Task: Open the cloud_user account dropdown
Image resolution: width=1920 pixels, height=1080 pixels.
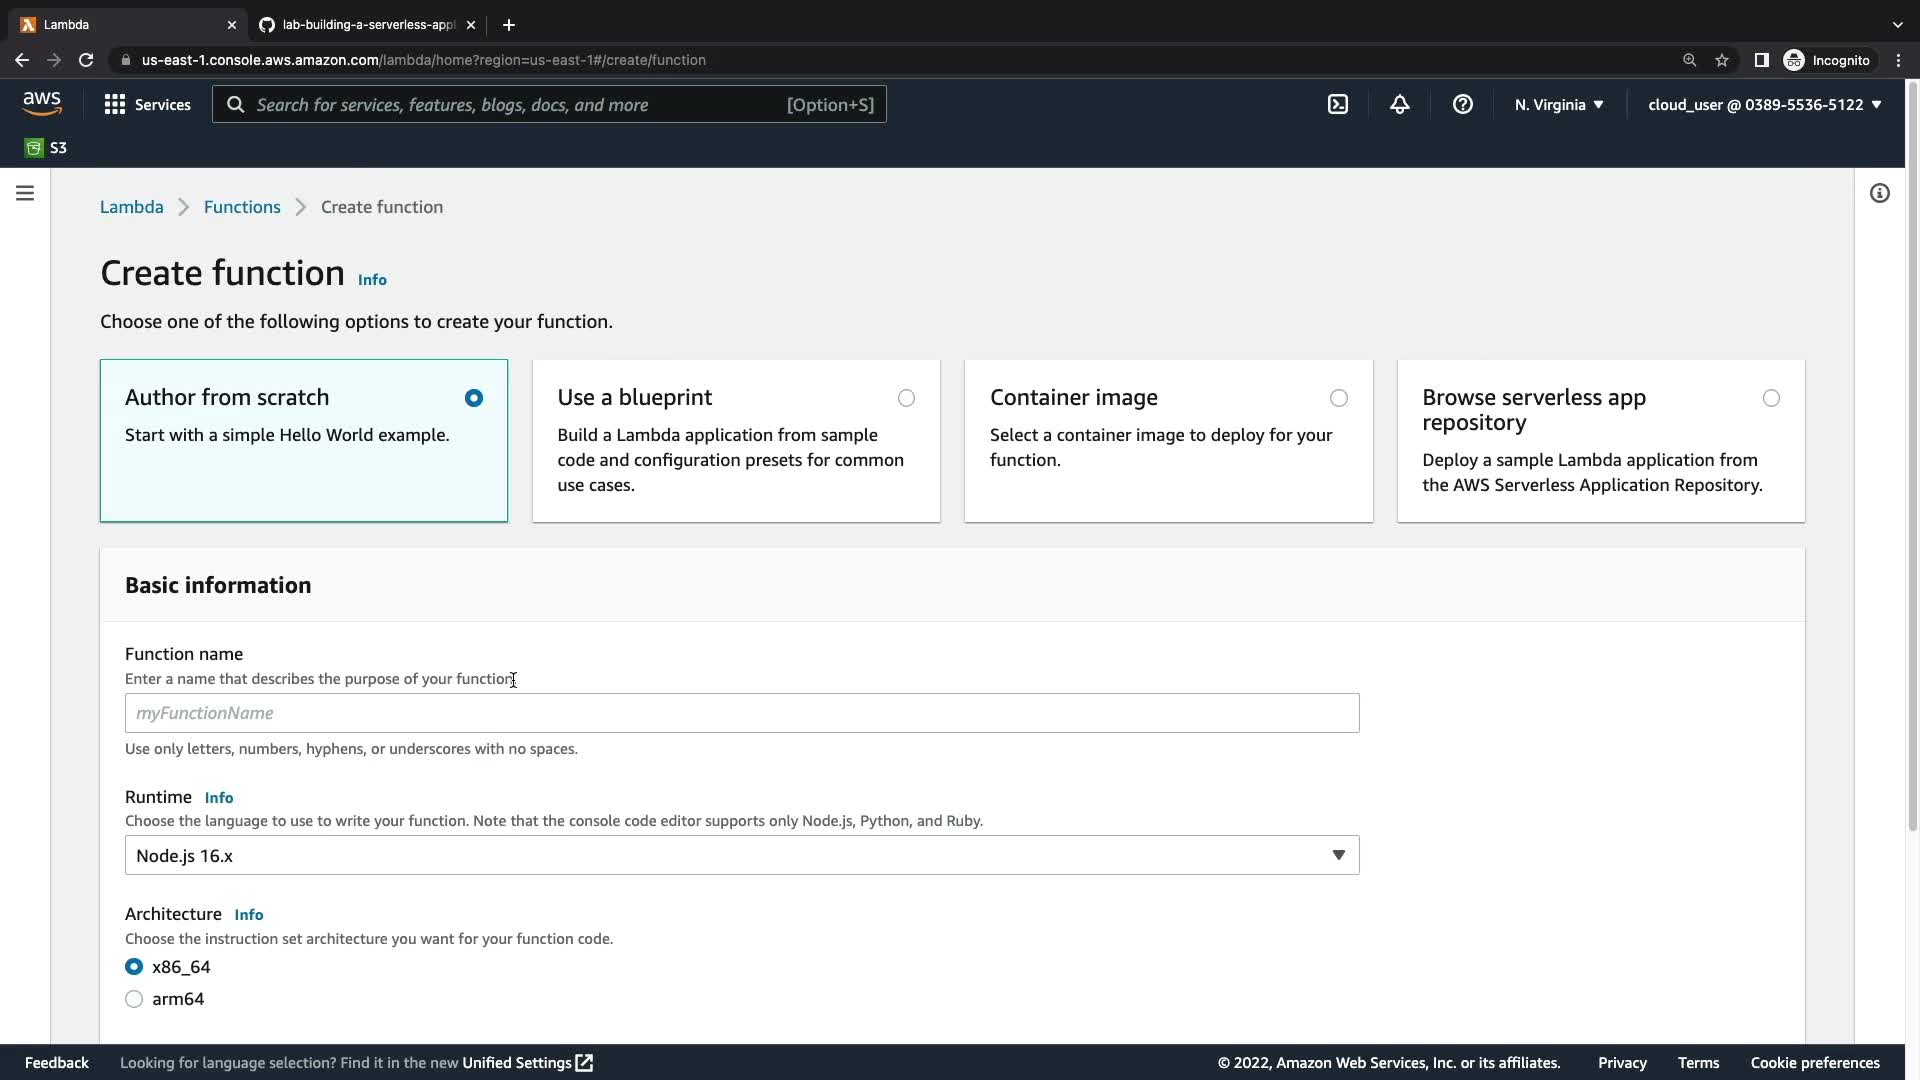Action: (1764, 104)
